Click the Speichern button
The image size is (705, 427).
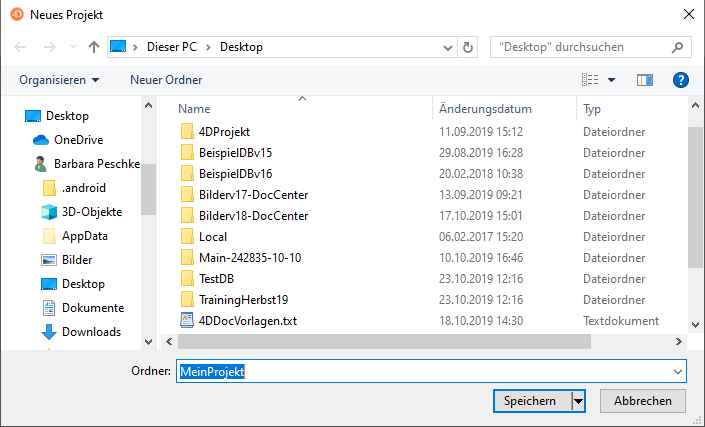(x=530, y=401)
